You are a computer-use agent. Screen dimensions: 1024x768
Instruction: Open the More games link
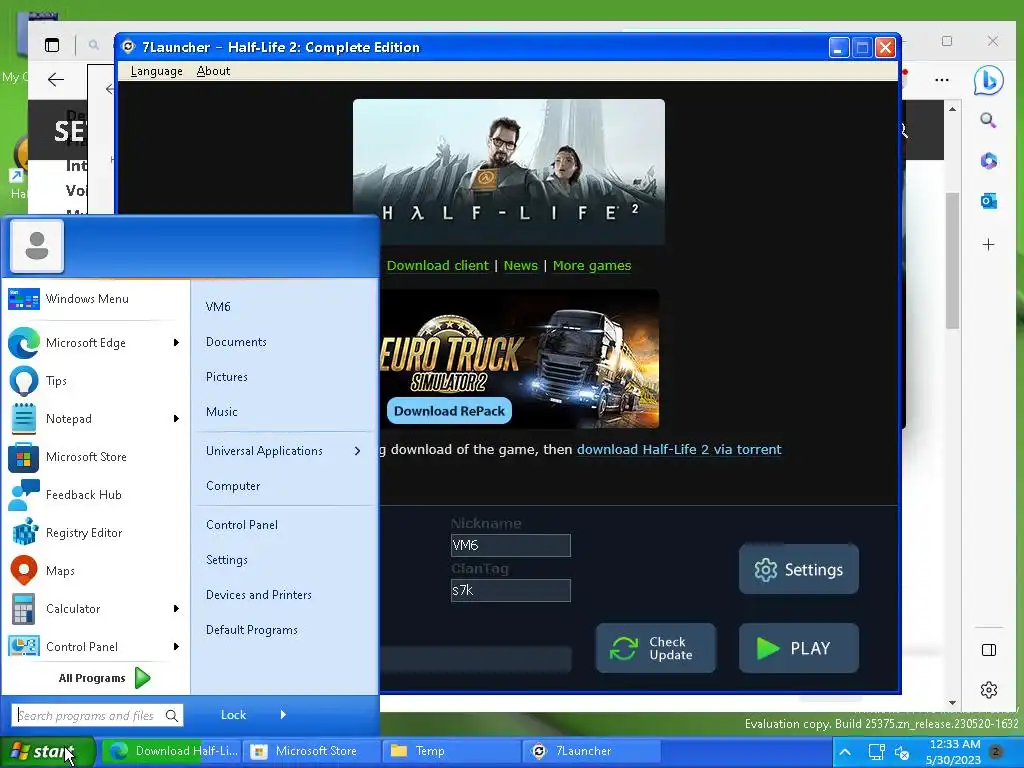(x=592, y=266)
